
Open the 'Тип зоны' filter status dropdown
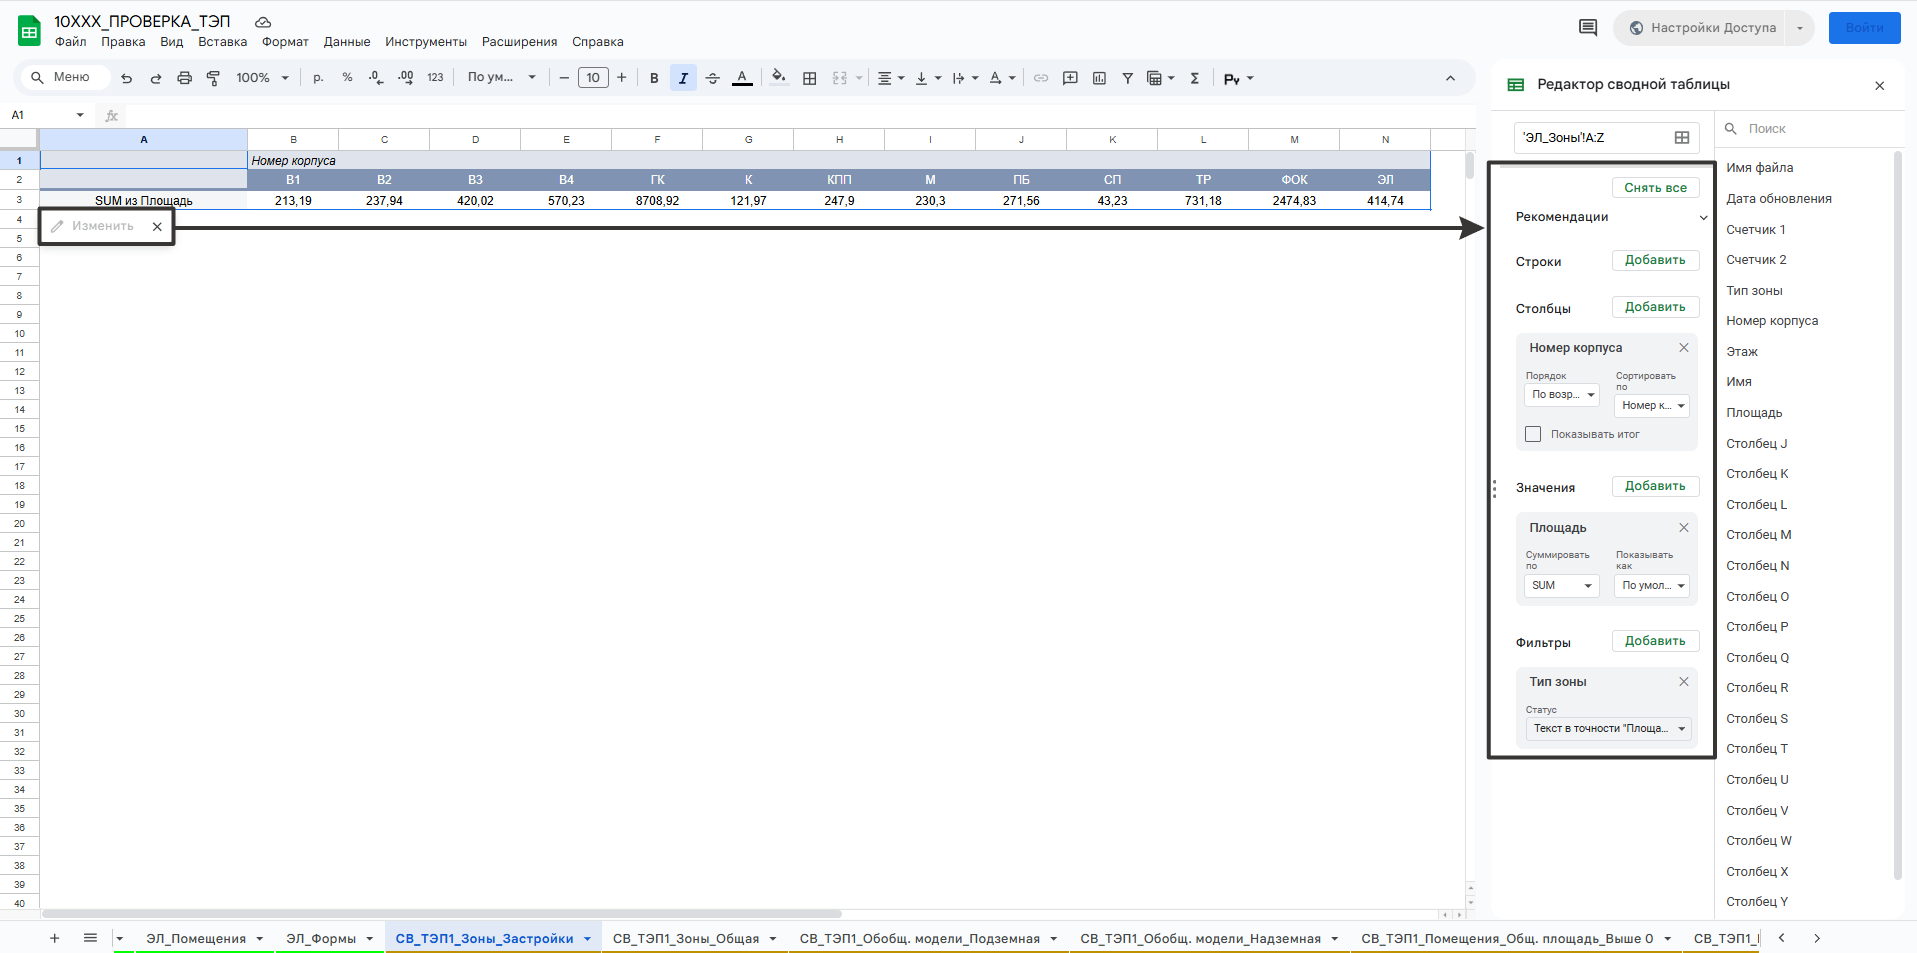[x=1608, y=729]
